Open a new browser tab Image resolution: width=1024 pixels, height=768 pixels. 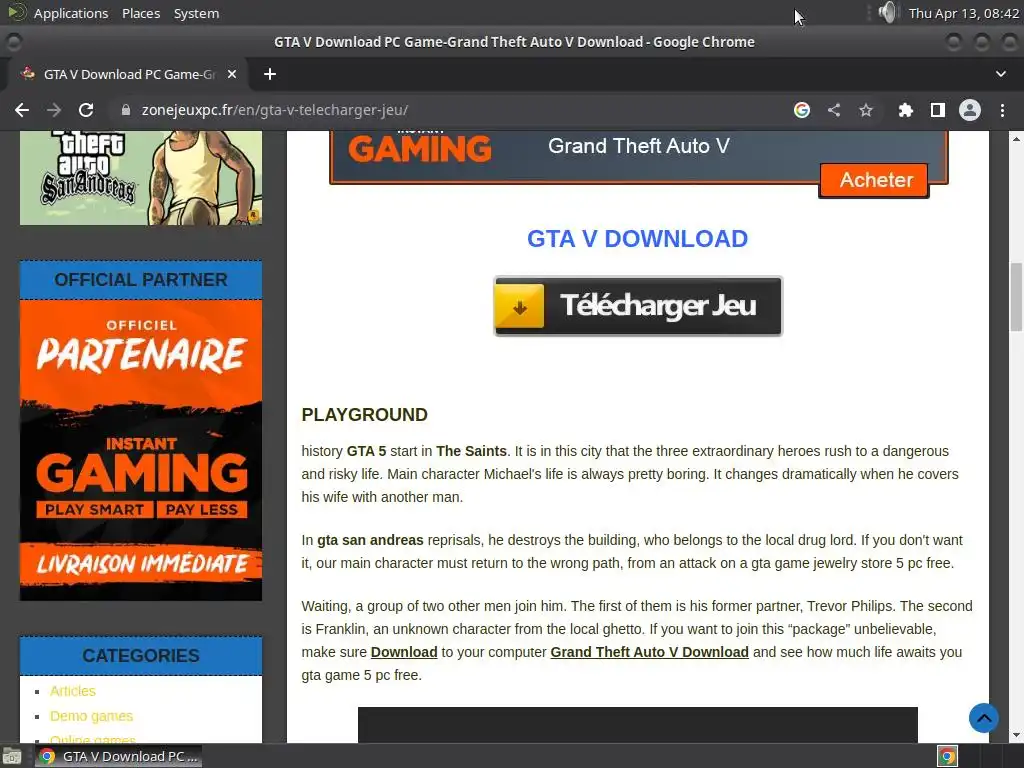point(270,74)
